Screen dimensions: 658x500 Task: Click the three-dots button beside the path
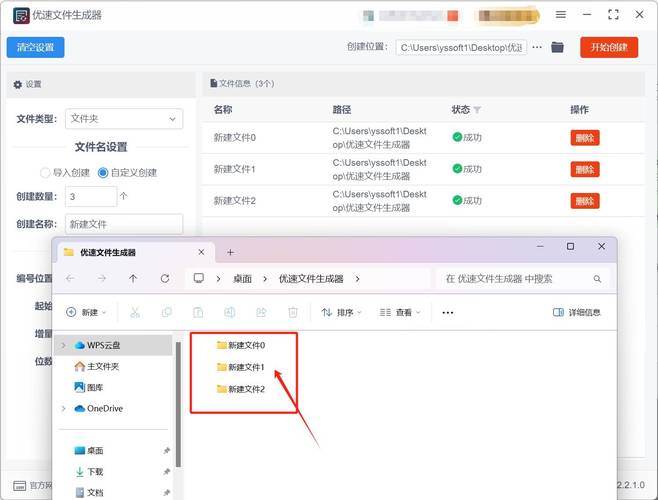click(x=537, y=47)
